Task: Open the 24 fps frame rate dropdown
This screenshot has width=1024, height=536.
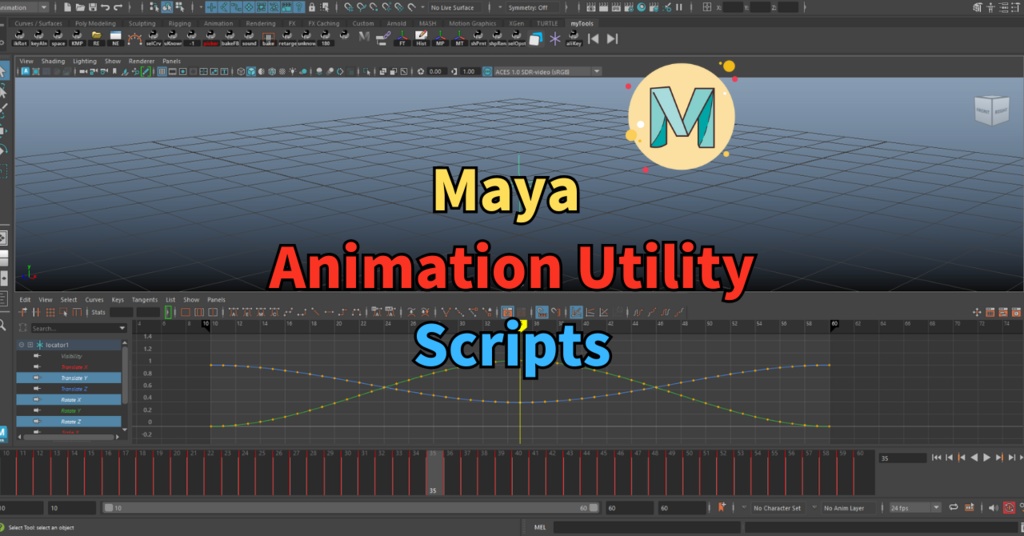Action: pyautogui.click(x=914, y=507)
